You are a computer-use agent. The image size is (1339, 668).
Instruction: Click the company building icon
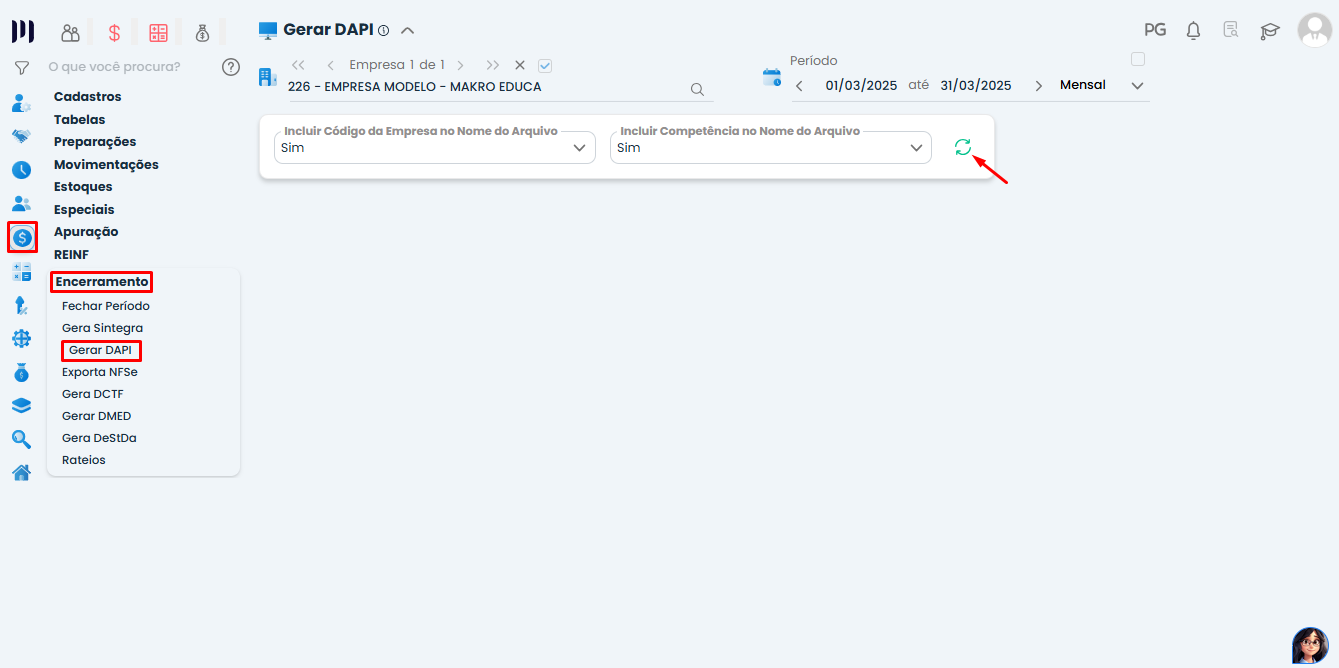pyautogui.click(x=268, y=77)
